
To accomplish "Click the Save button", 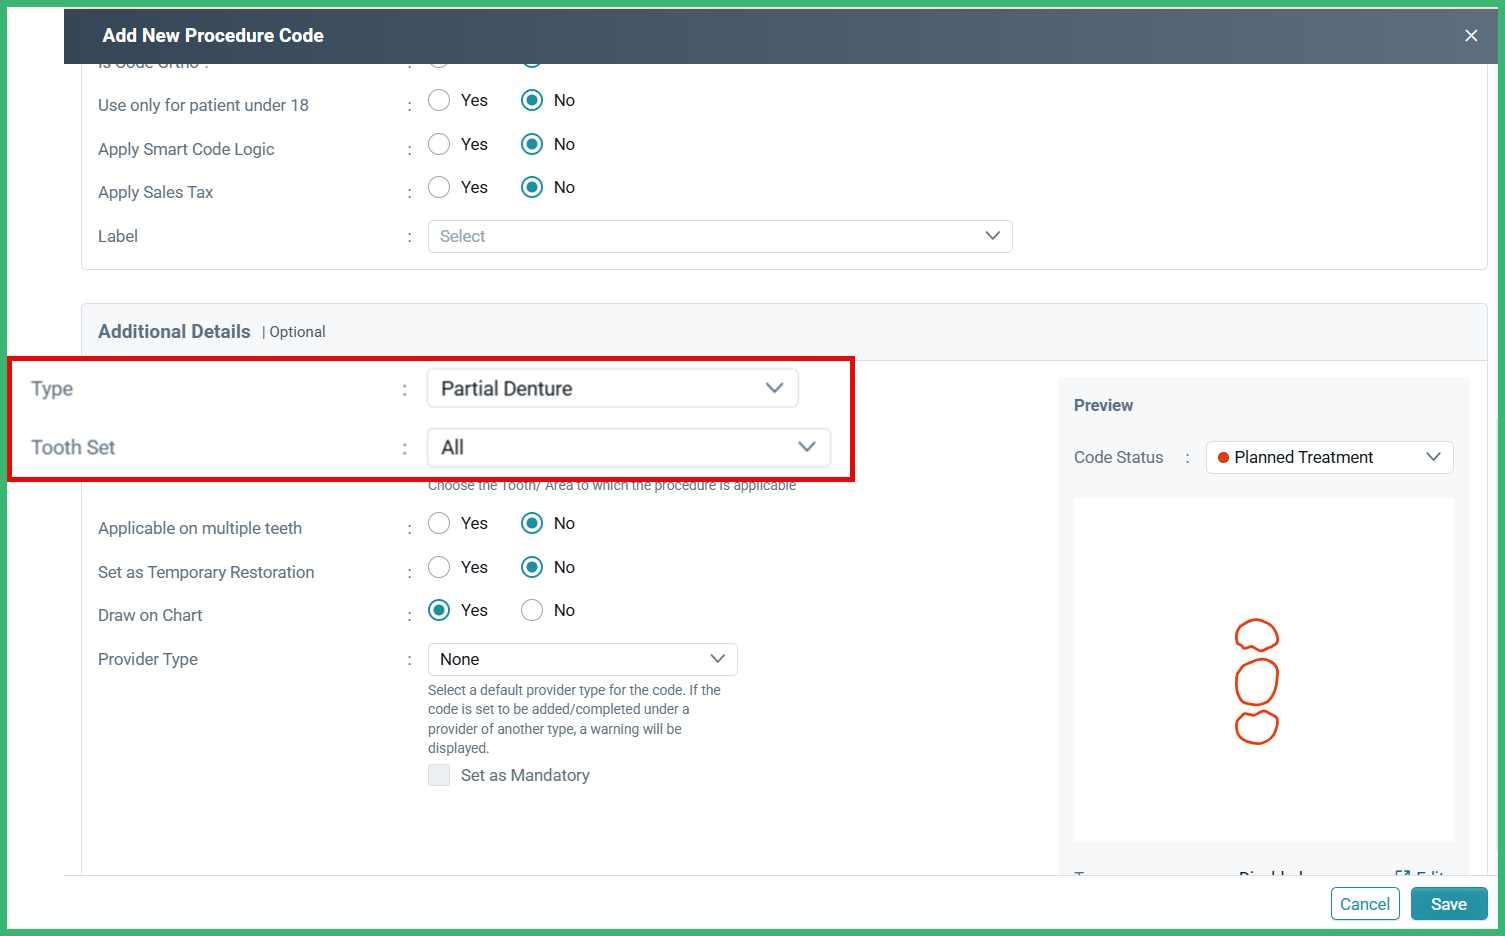I will (x=1449, y=903).
